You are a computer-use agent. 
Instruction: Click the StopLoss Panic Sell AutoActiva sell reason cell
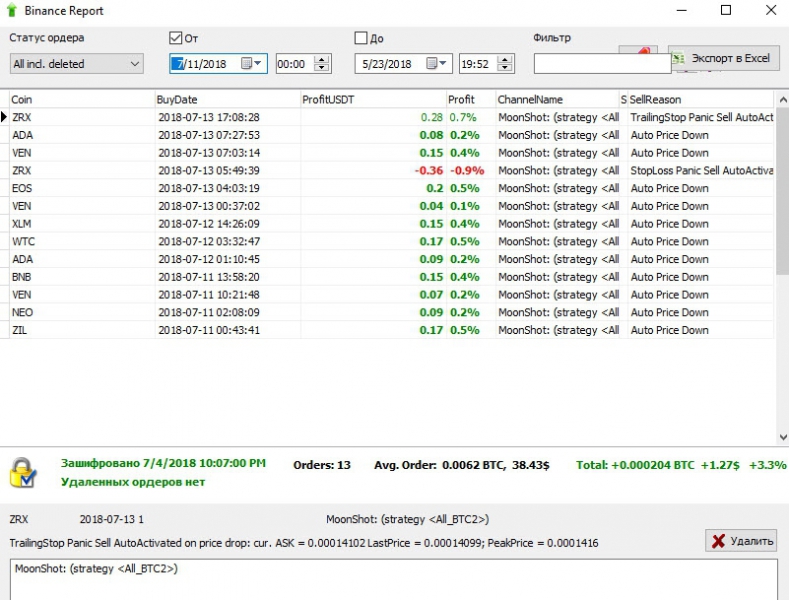click(x=701, y=171)
